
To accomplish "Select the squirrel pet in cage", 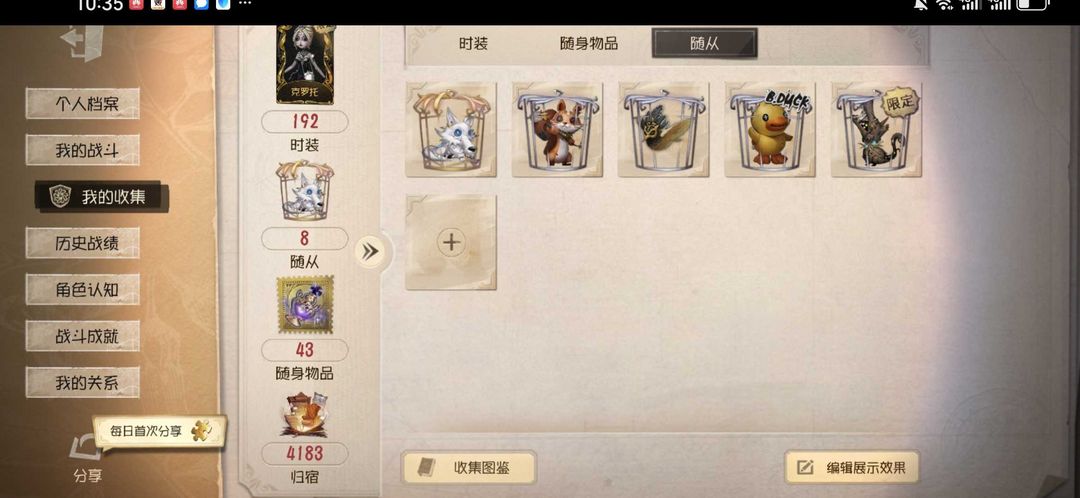I will coord(557,129).
